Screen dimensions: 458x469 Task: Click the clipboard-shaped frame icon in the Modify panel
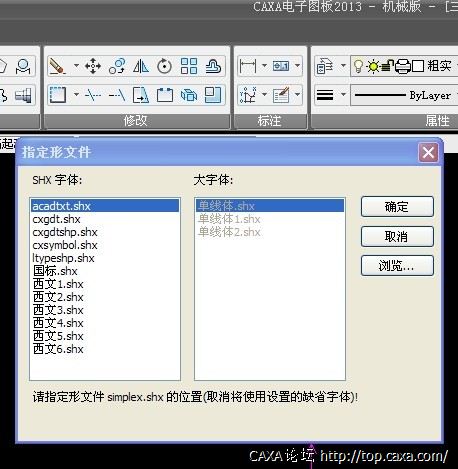pyautogui.click(x=165, y=95)
